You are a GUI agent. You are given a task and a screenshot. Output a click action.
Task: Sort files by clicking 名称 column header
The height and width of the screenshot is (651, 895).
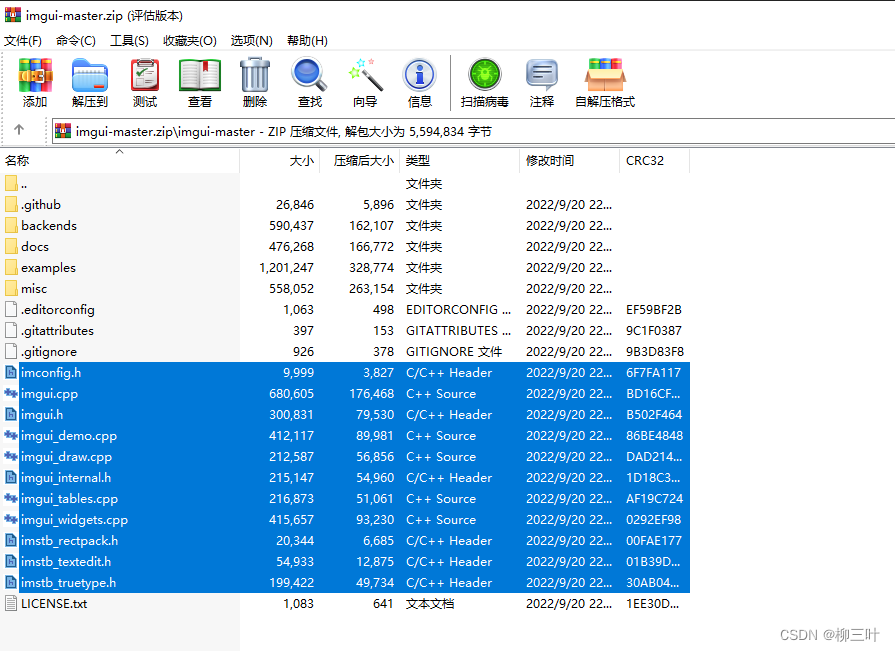27,160
